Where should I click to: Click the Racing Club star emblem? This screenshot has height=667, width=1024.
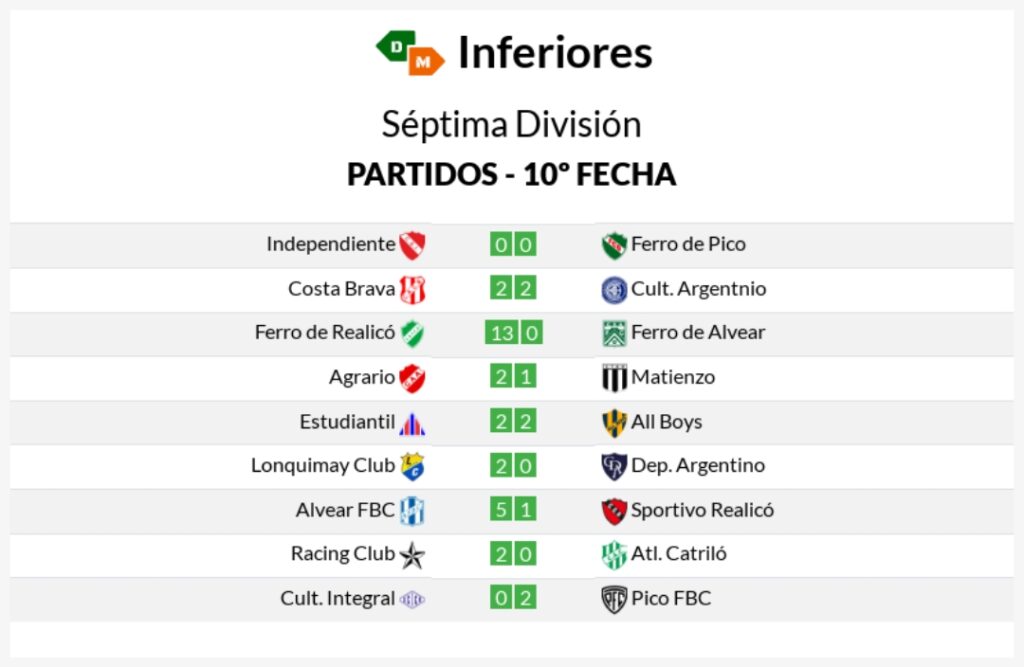[x=412, y=555]
